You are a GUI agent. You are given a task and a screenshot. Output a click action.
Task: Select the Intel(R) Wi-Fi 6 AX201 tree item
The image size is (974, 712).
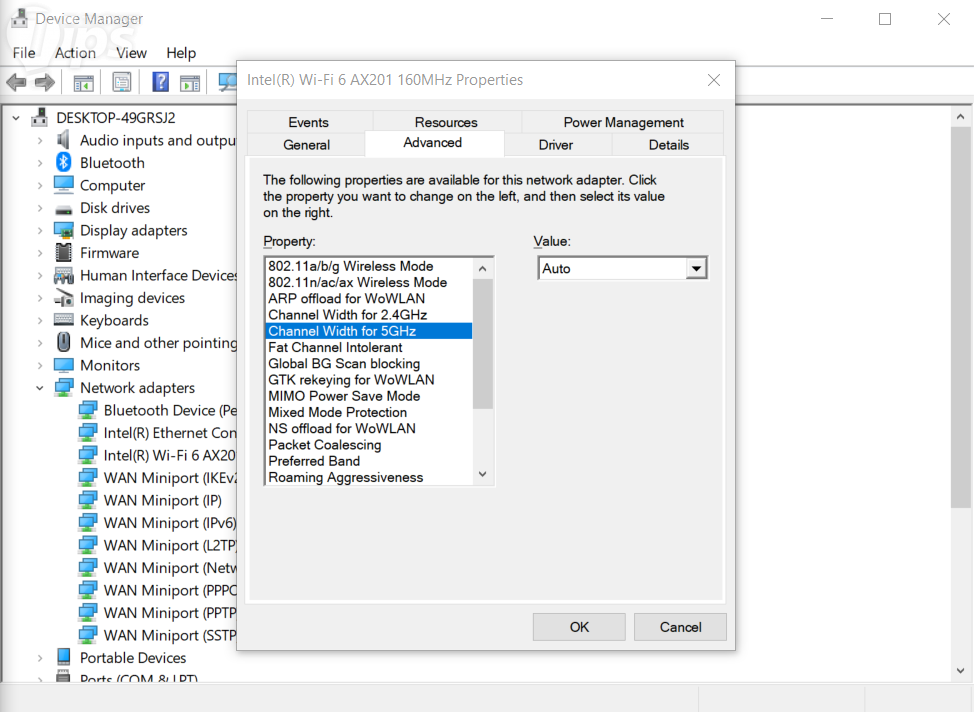[169, 455]
